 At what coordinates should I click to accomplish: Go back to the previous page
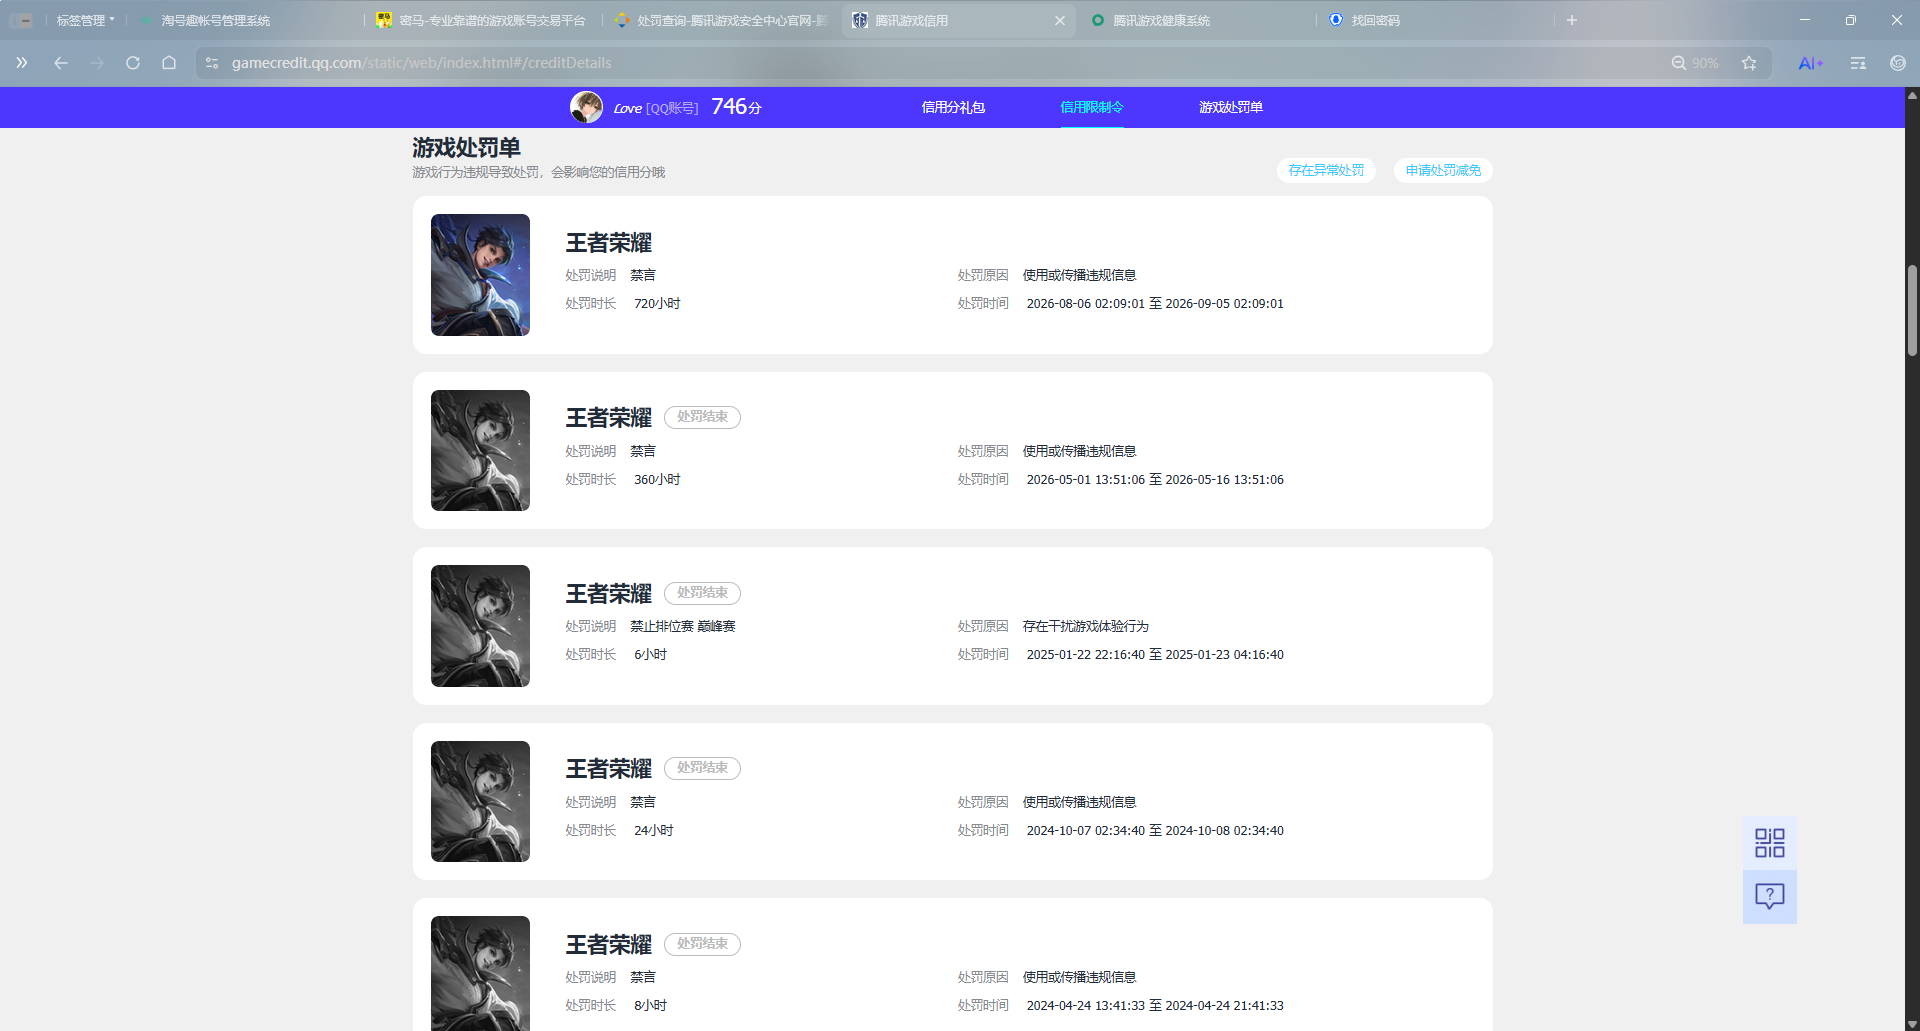coord(61,63)
